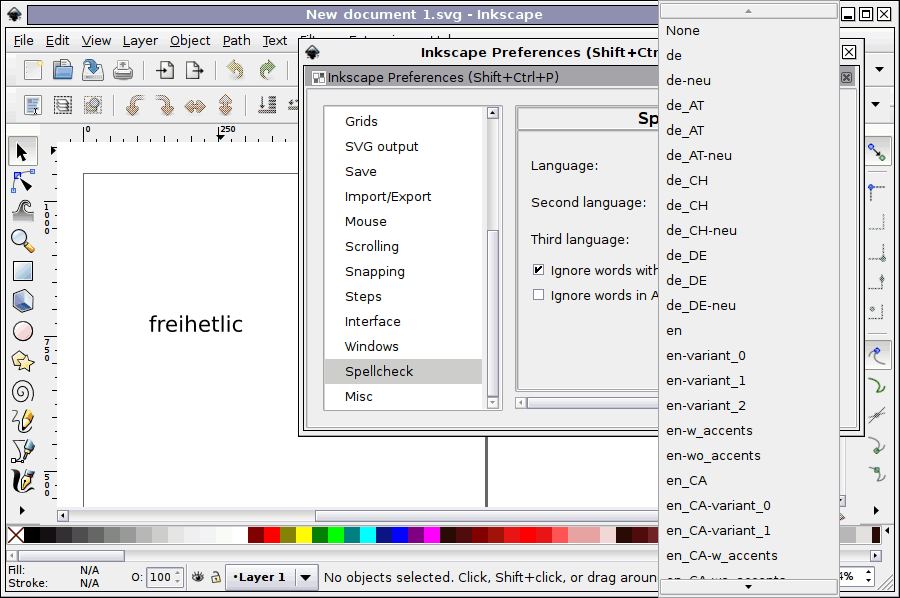
Task: Open the Layer menu
Action: tap(140, 41)
